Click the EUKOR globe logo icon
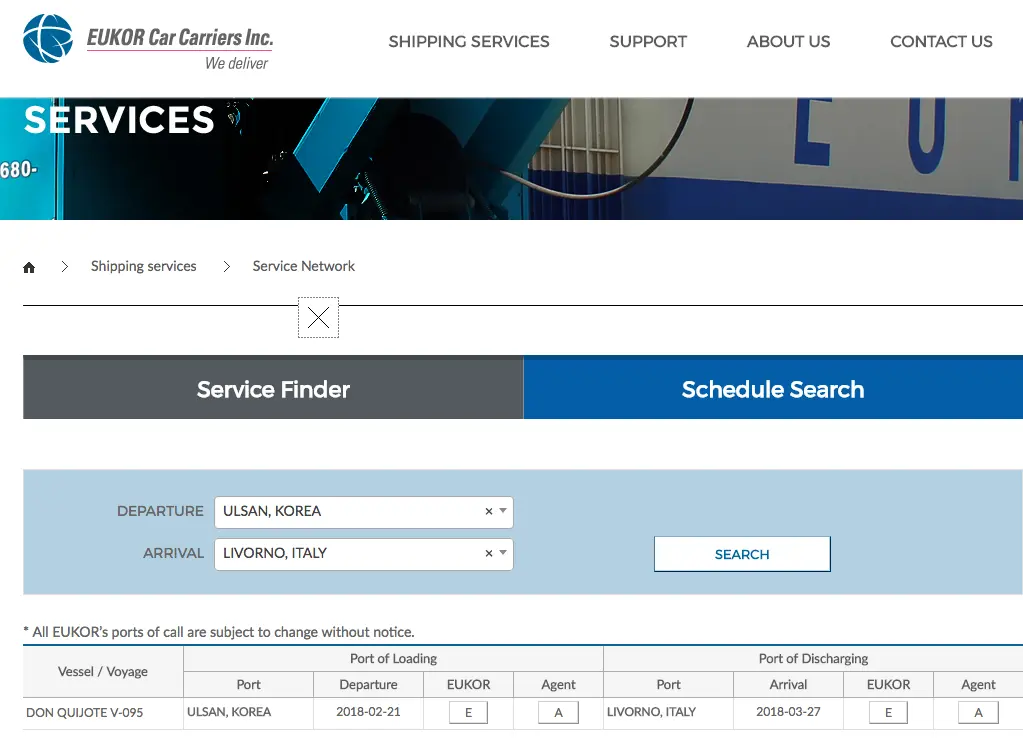1023x746 pixels. tap(48, 39)
